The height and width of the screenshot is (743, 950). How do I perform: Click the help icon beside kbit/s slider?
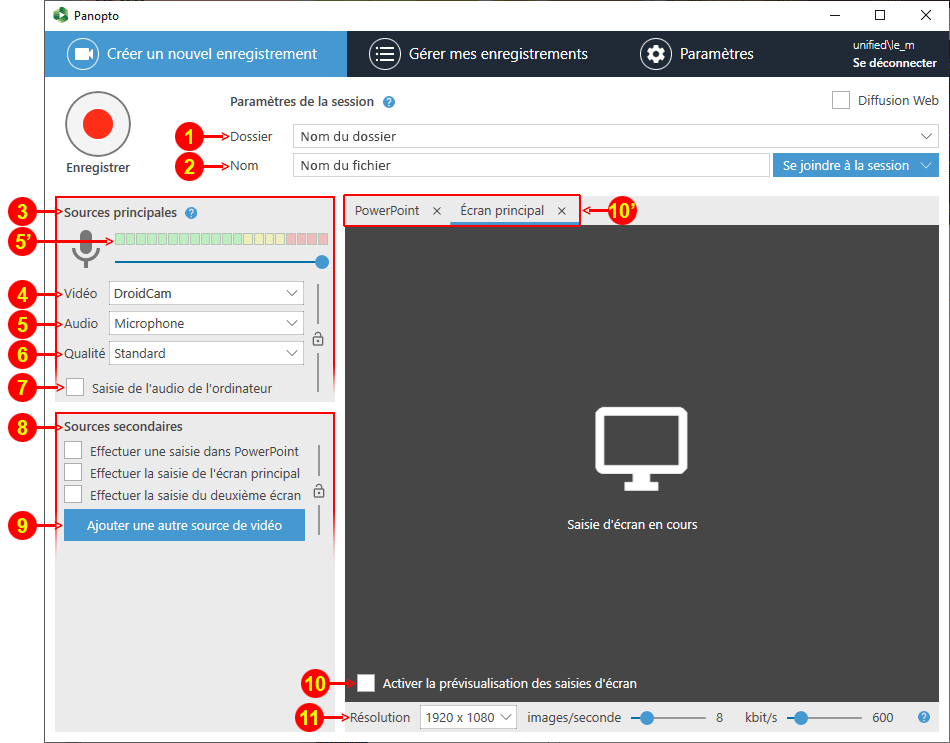pyautogui.click(x=923, y=717)
